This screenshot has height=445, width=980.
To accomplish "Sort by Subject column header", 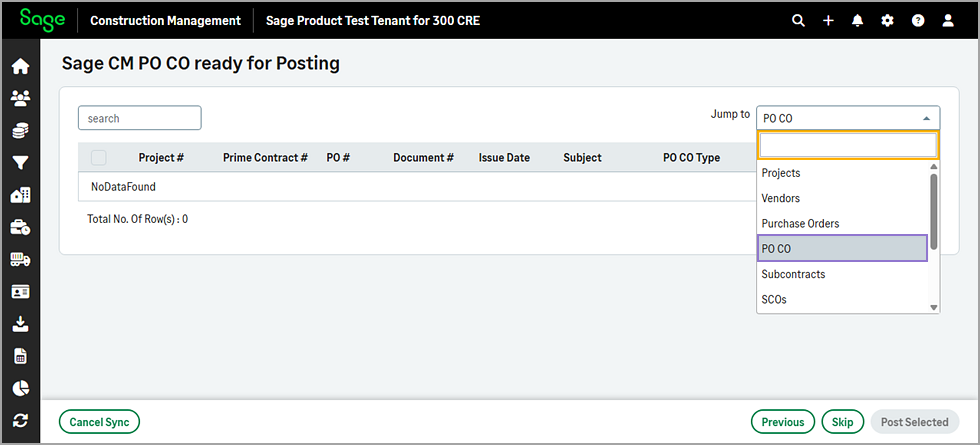I will click(x=582, y=158).
